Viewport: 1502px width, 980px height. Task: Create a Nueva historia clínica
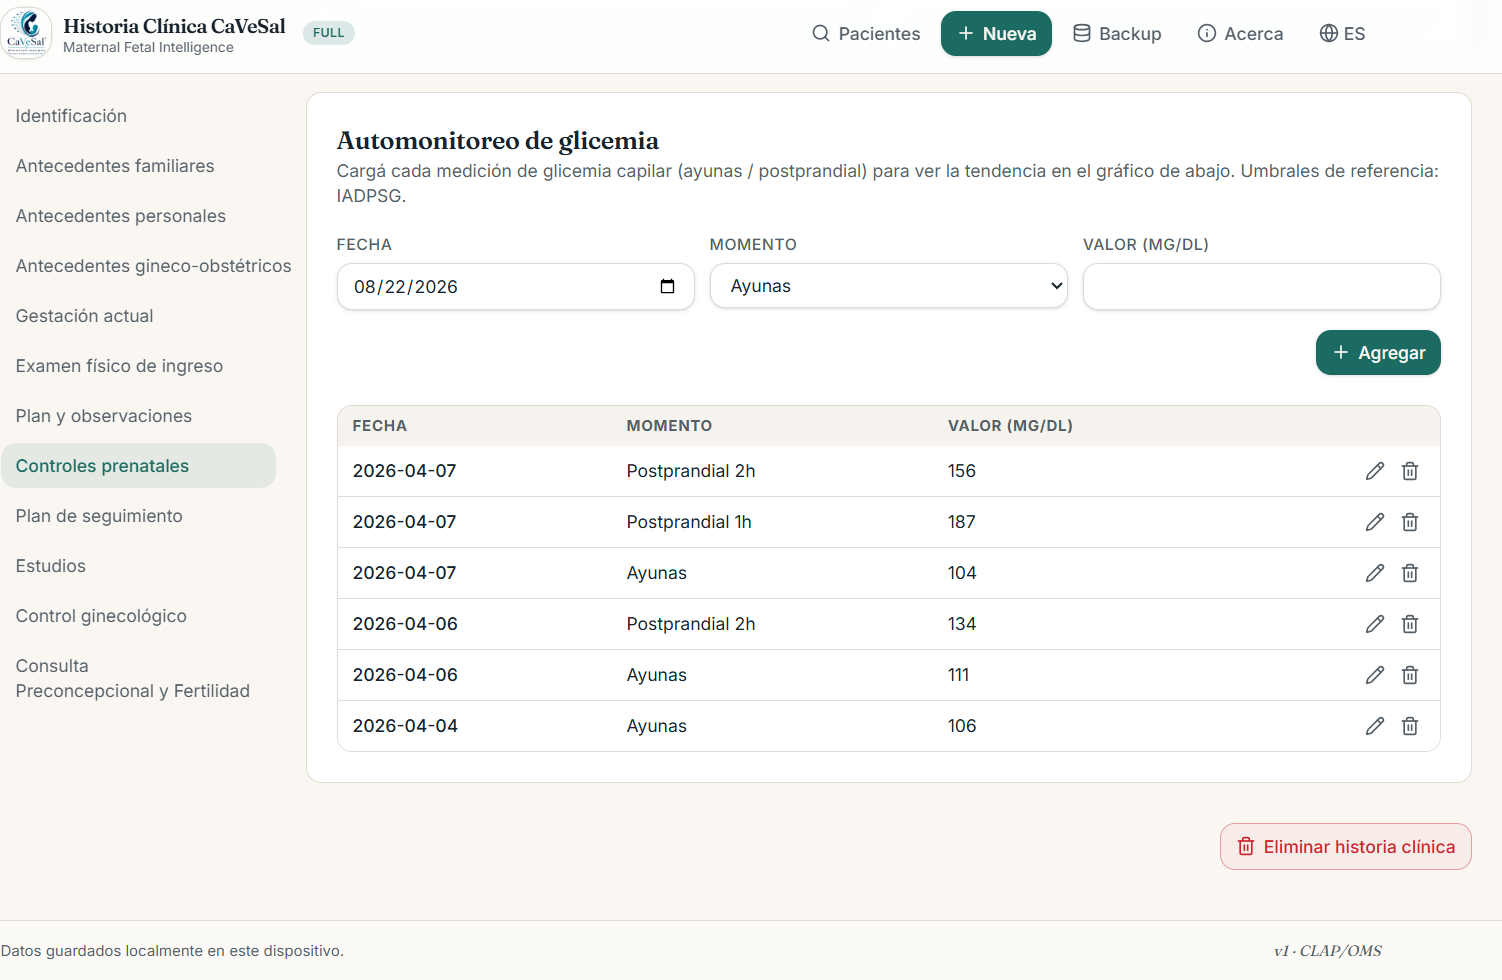(x=996, y=34)
